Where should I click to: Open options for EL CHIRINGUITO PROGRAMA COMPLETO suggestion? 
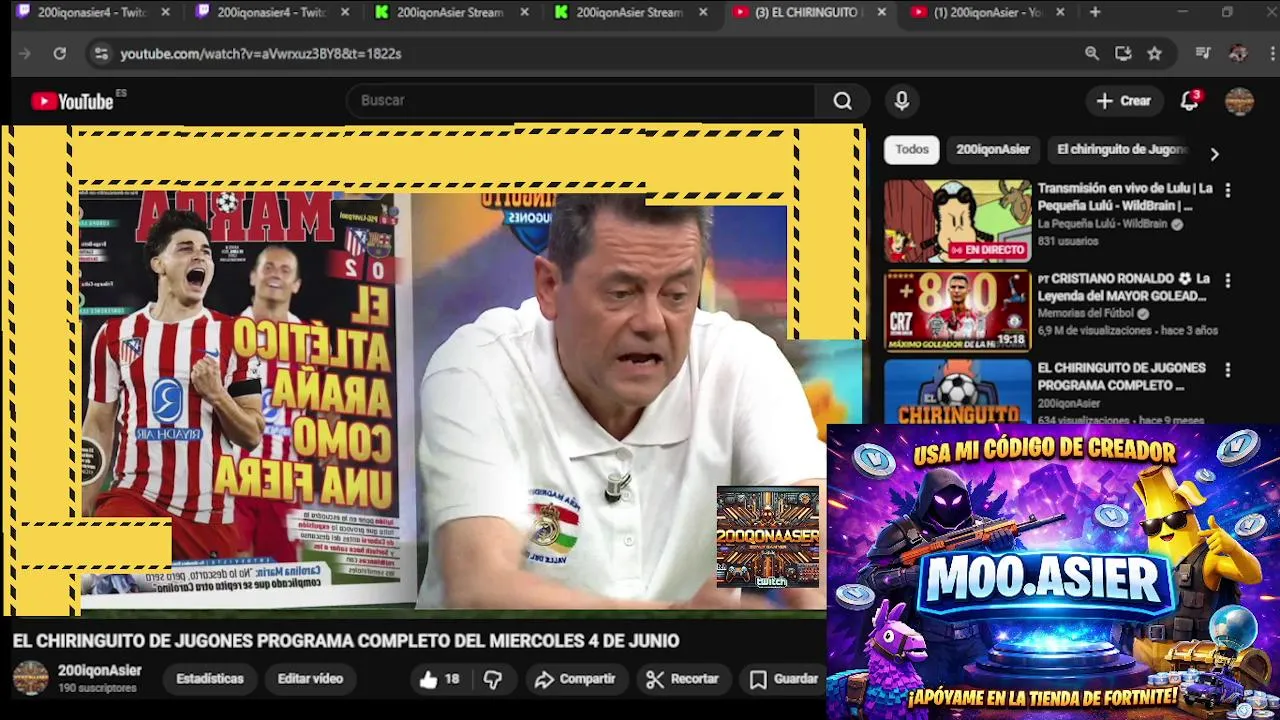coord(1228,370)
